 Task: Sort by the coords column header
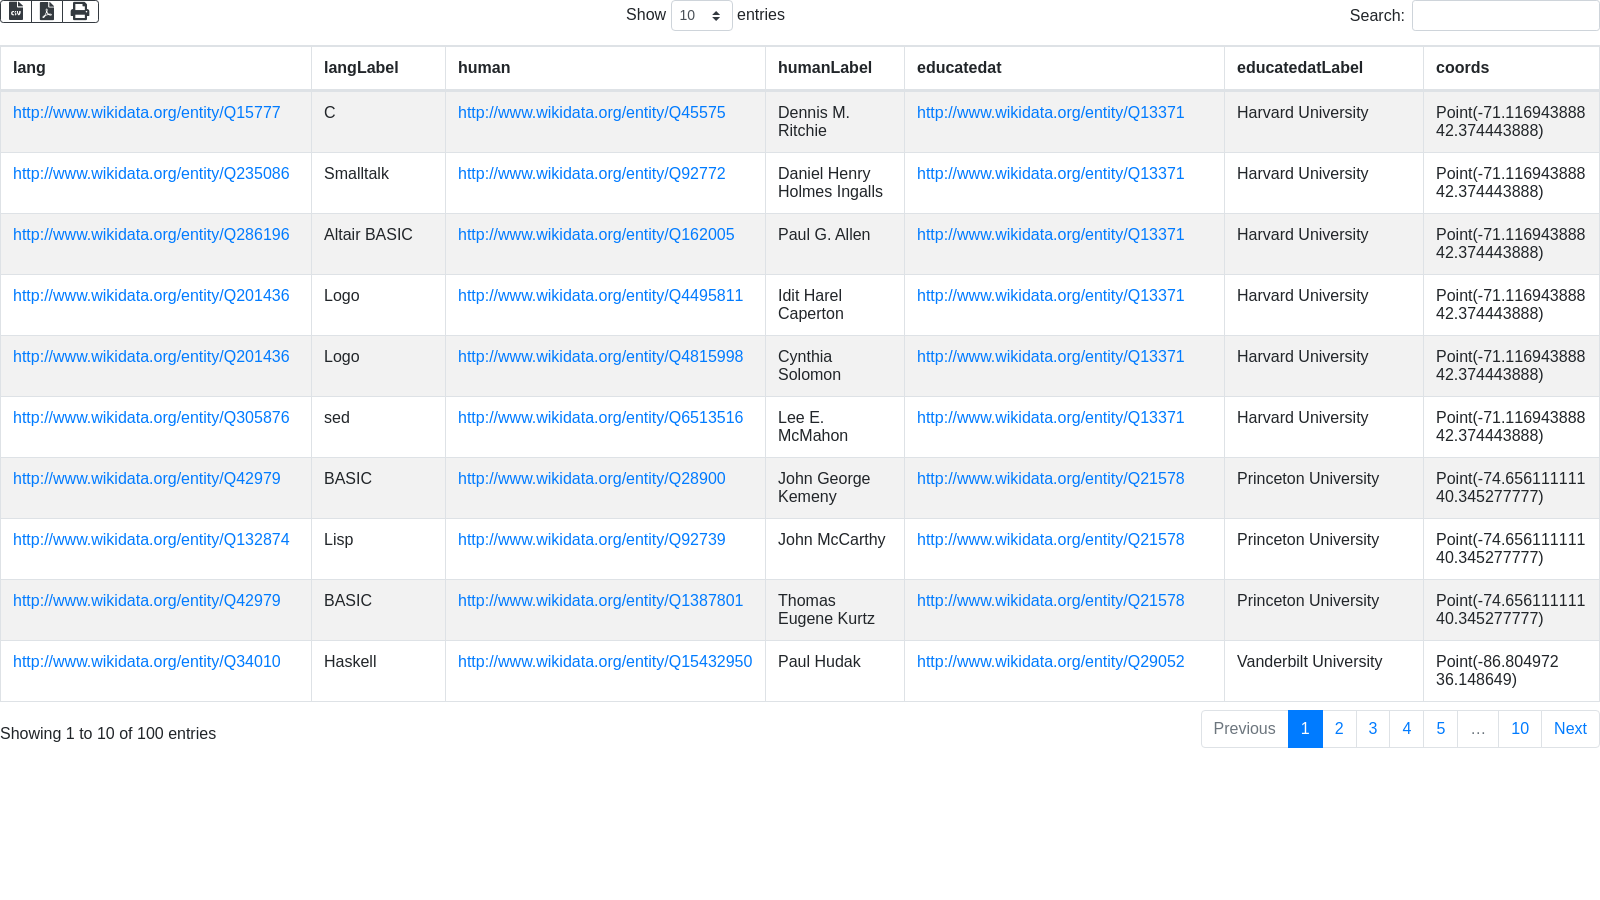(x=1462, y=68)
